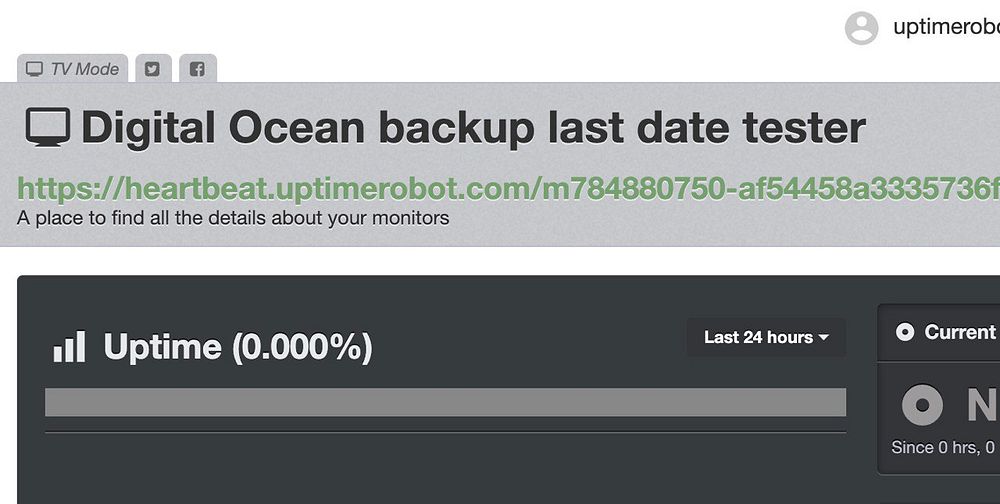Click the large N status text
Screen dimensions: 1000x504
[x=982, y=405]
